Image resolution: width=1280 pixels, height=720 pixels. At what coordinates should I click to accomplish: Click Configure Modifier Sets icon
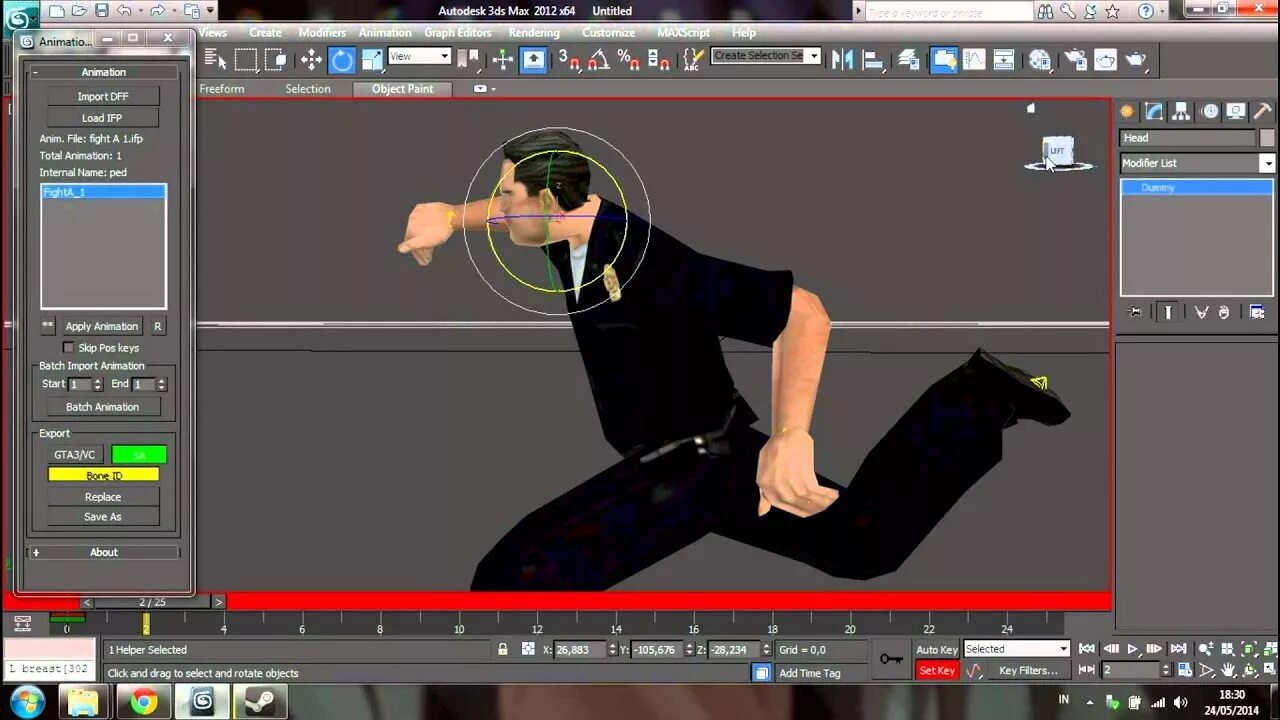[1257, 312]
